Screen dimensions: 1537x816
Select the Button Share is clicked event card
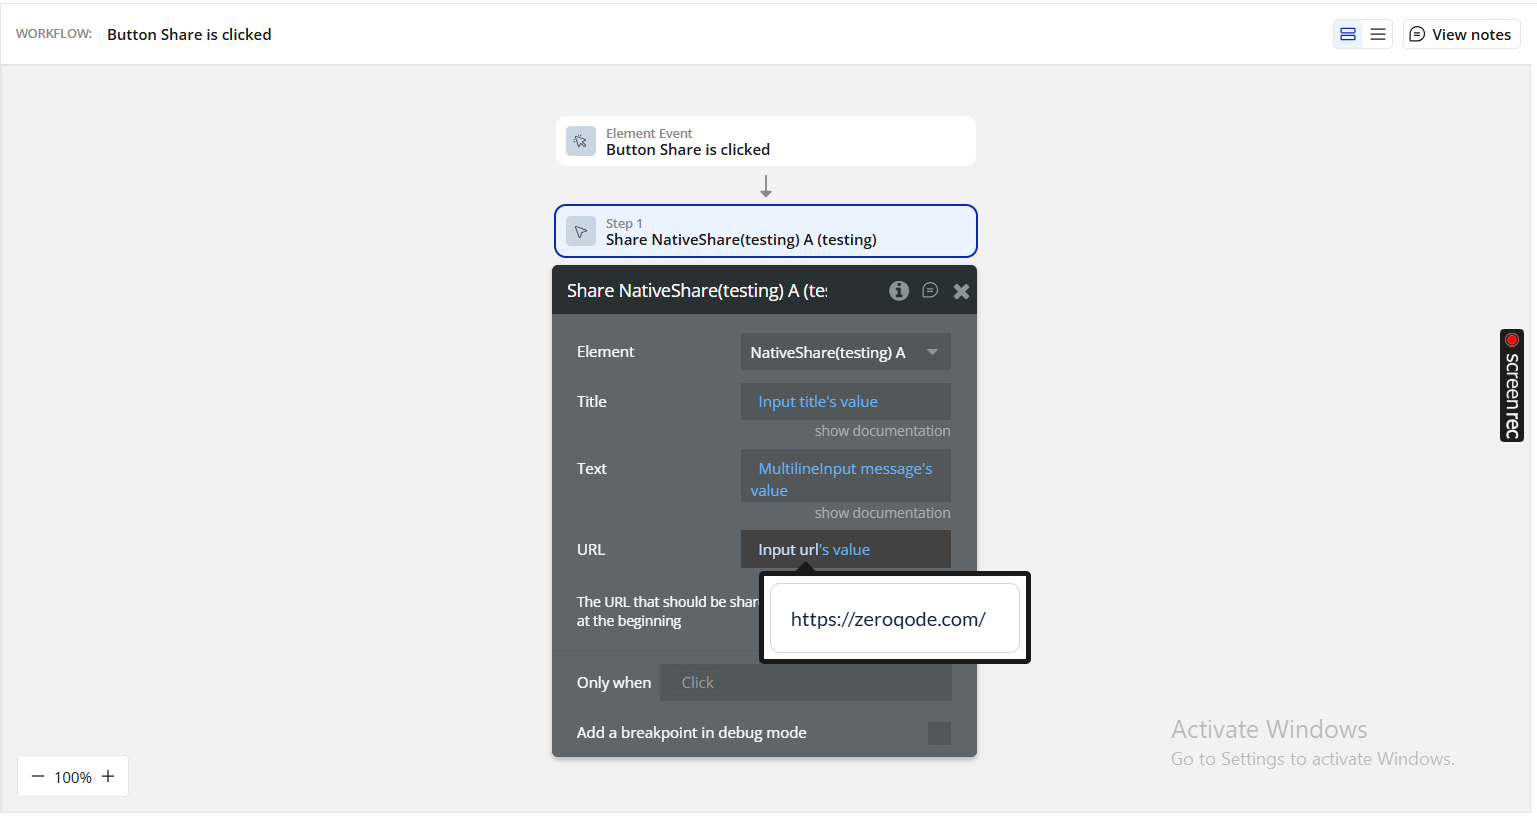765,141
